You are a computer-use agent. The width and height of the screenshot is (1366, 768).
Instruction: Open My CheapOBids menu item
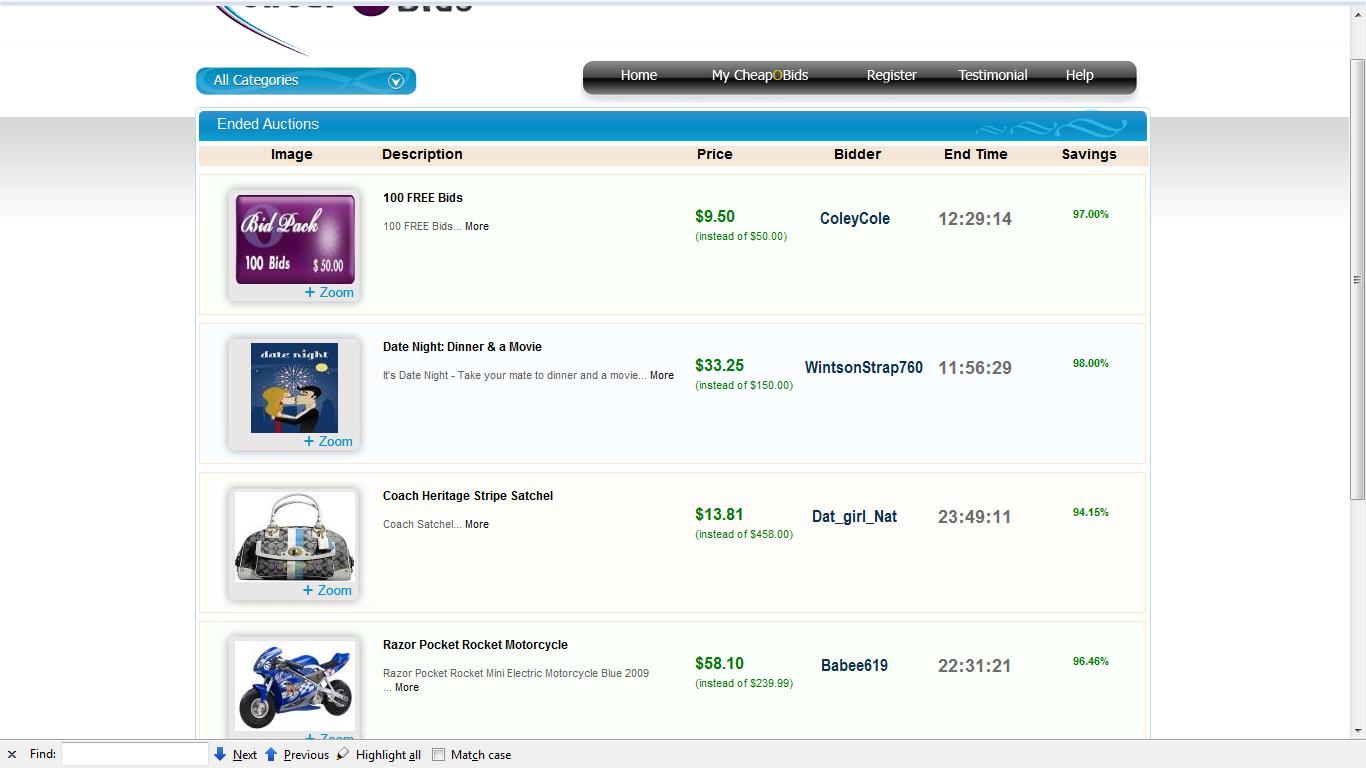click(760, 75)
